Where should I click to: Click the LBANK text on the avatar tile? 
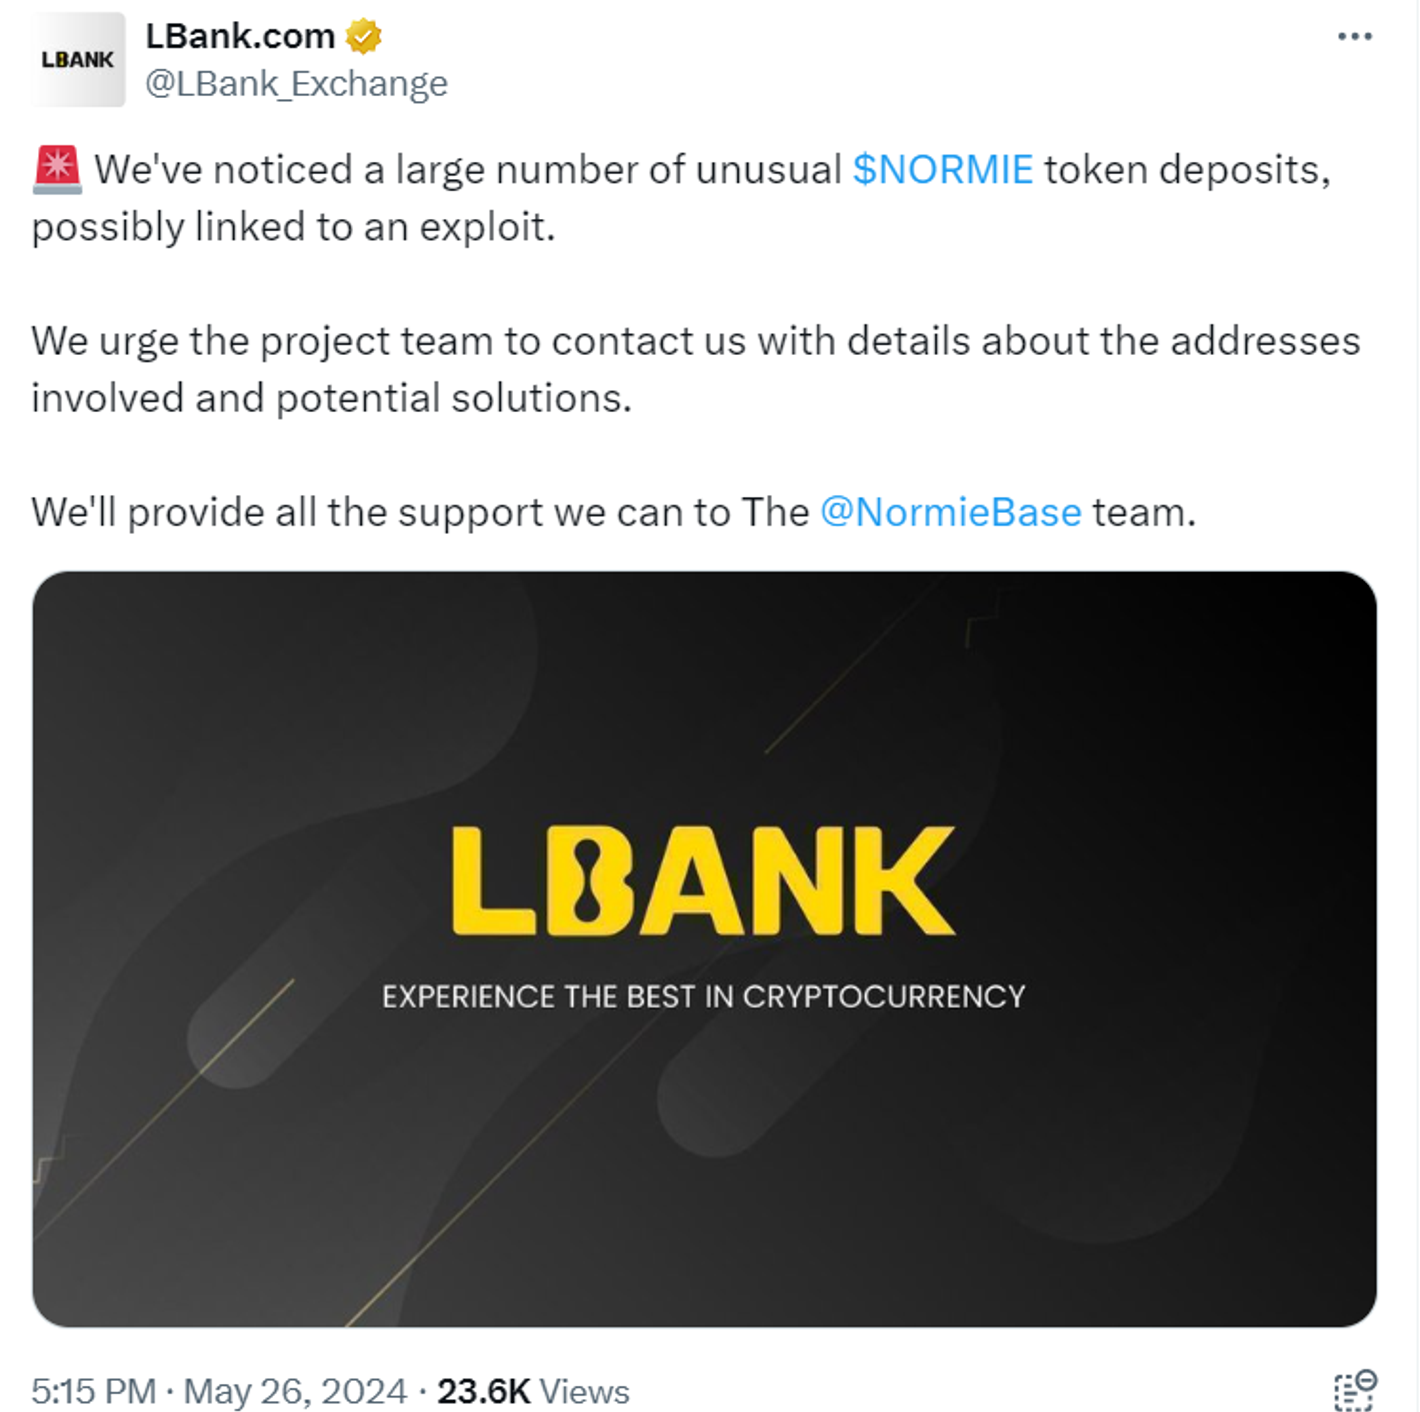pos(76,60)
